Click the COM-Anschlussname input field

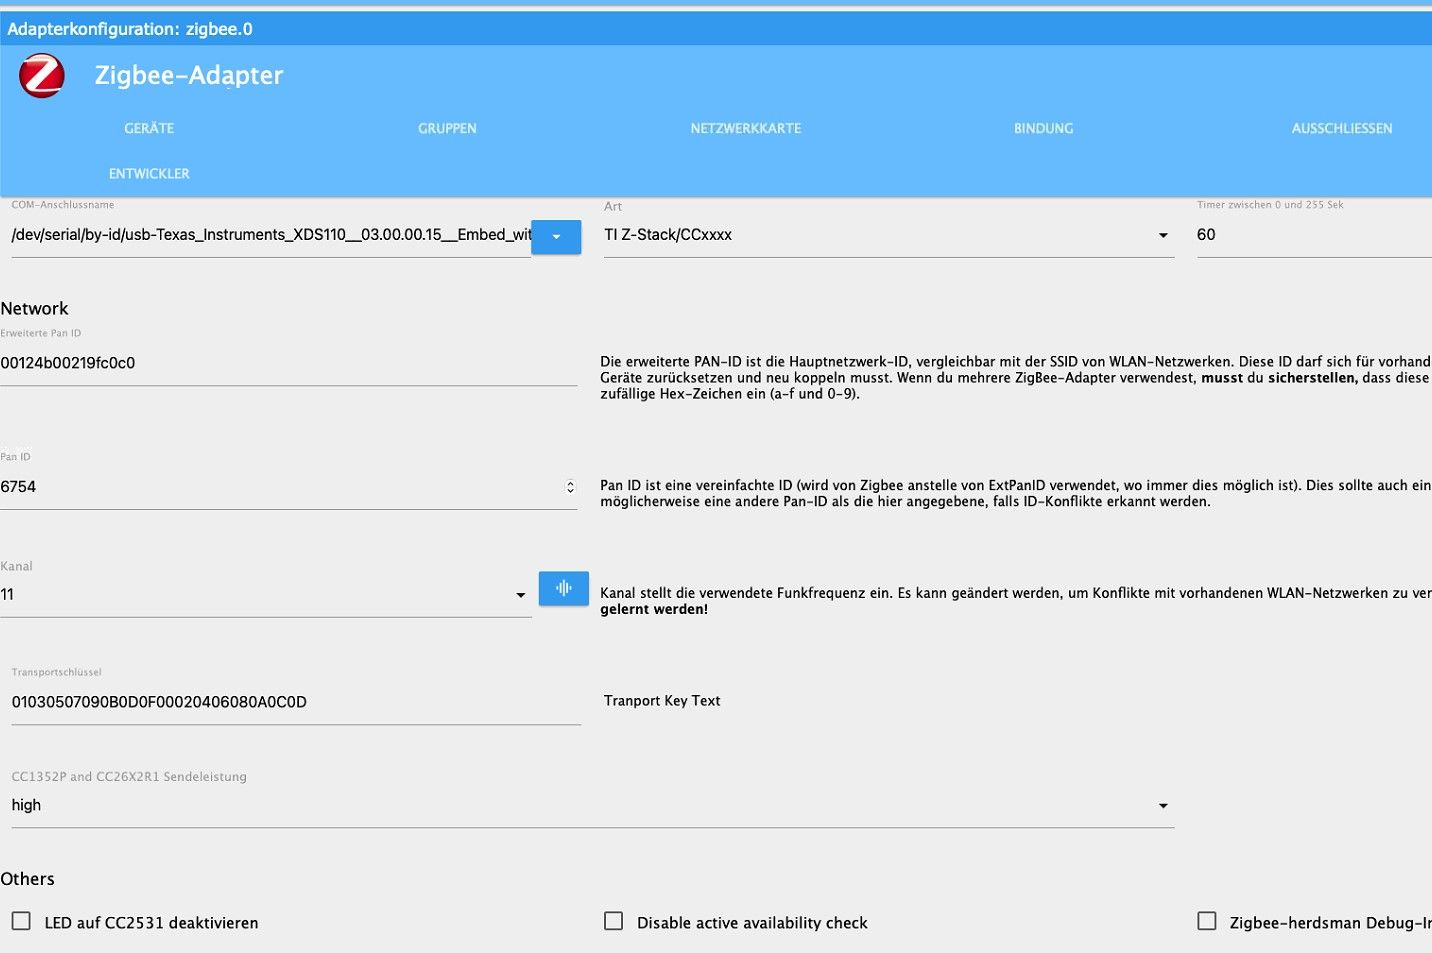(271, 235)
